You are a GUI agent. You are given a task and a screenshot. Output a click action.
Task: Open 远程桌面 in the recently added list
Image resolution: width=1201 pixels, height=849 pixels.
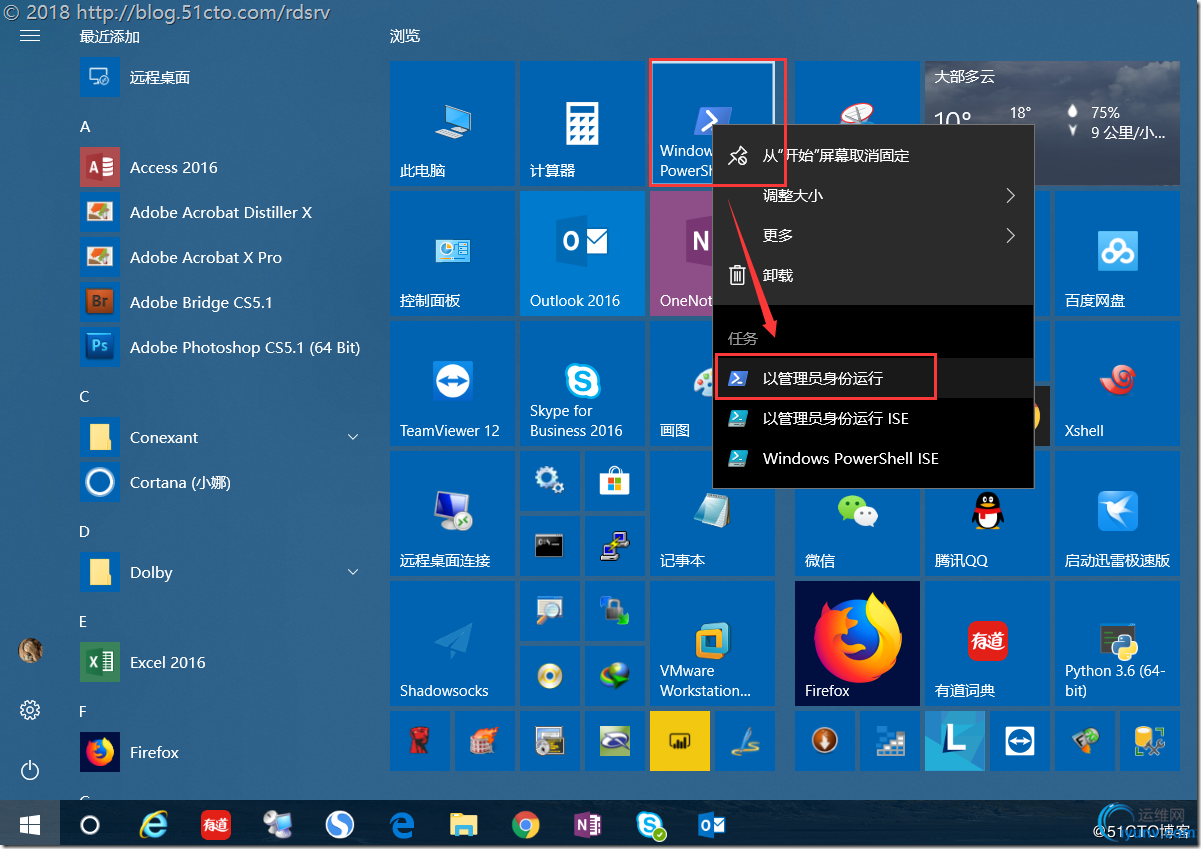222,77
